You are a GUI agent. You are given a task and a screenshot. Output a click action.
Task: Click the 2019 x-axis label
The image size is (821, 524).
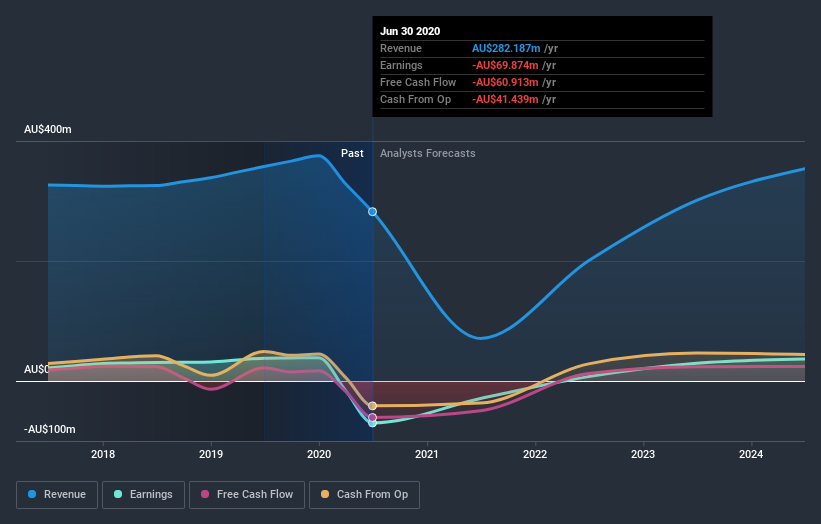pyautogui.click(x=211, y=454)
